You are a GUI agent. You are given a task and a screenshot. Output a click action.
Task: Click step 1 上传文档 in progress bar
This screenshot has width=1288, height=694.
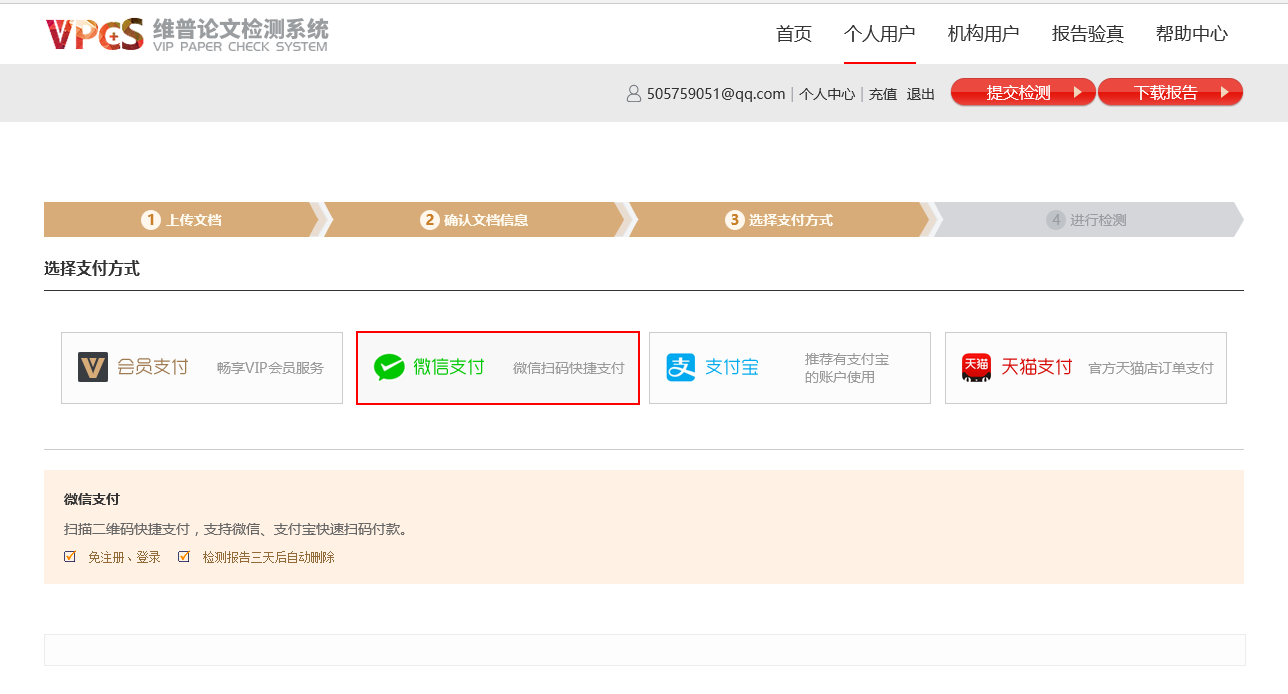(x=181, y=220)
